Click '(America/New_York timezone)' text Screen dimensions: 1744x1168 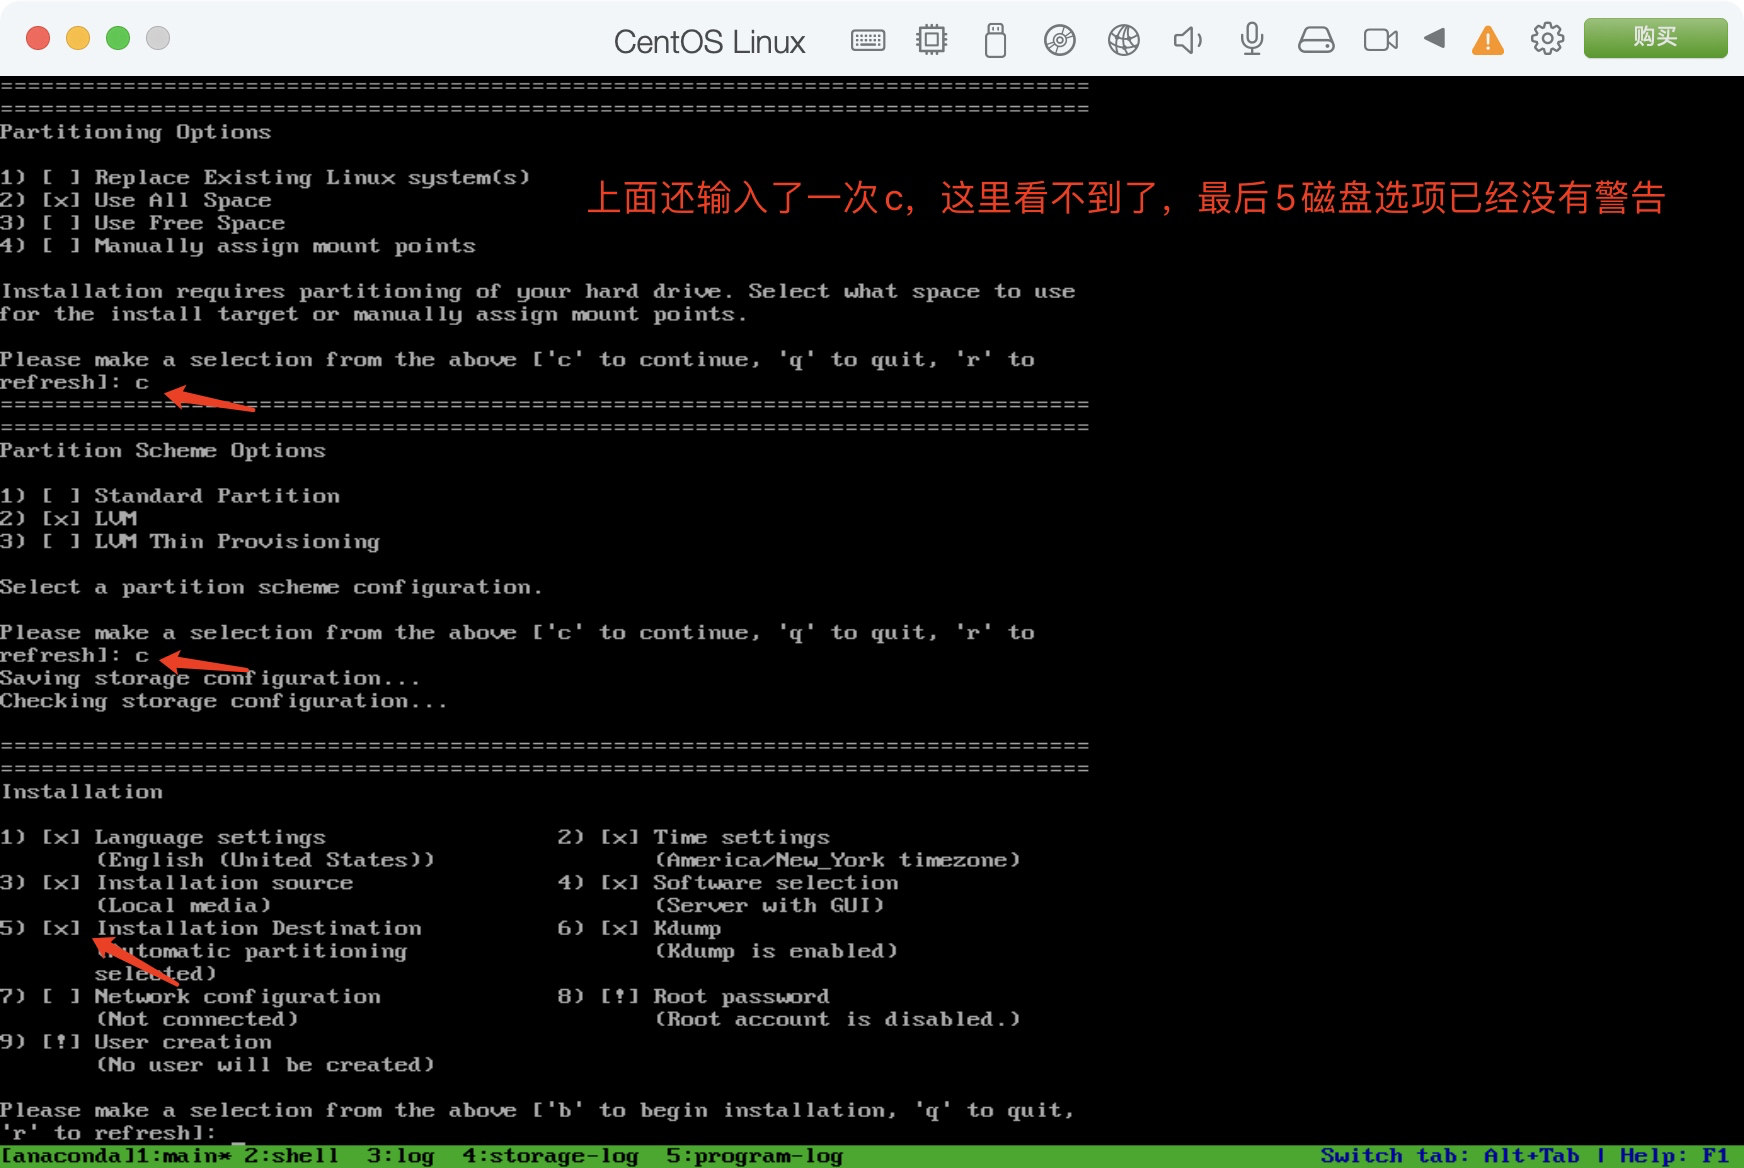point(837,860)
